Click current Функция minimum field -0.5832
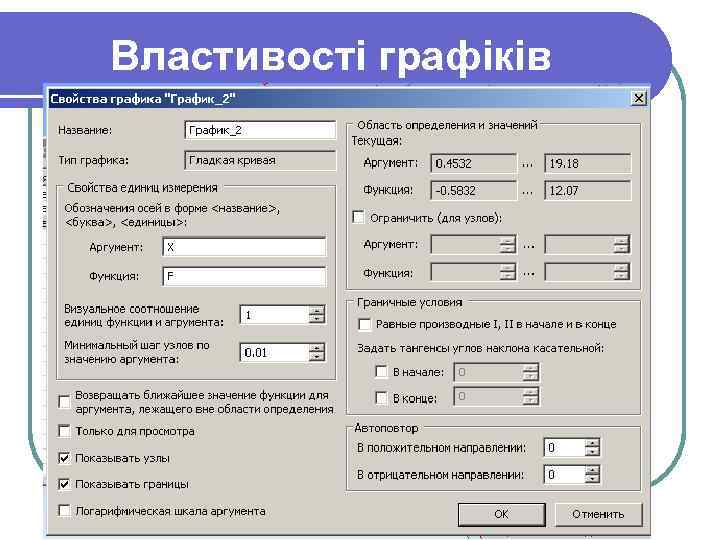 tap(473, 191)
